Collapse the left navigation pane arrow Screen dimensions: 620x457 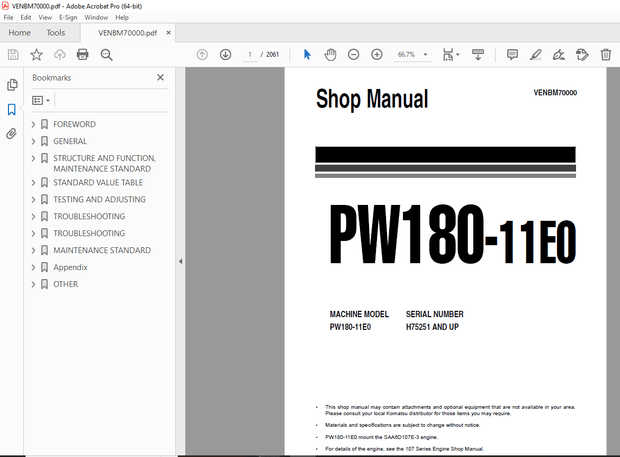[180, 261]
